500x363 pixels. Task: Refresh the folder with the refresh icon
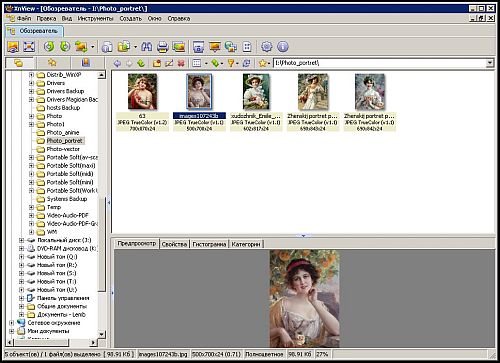coord(247,63)
